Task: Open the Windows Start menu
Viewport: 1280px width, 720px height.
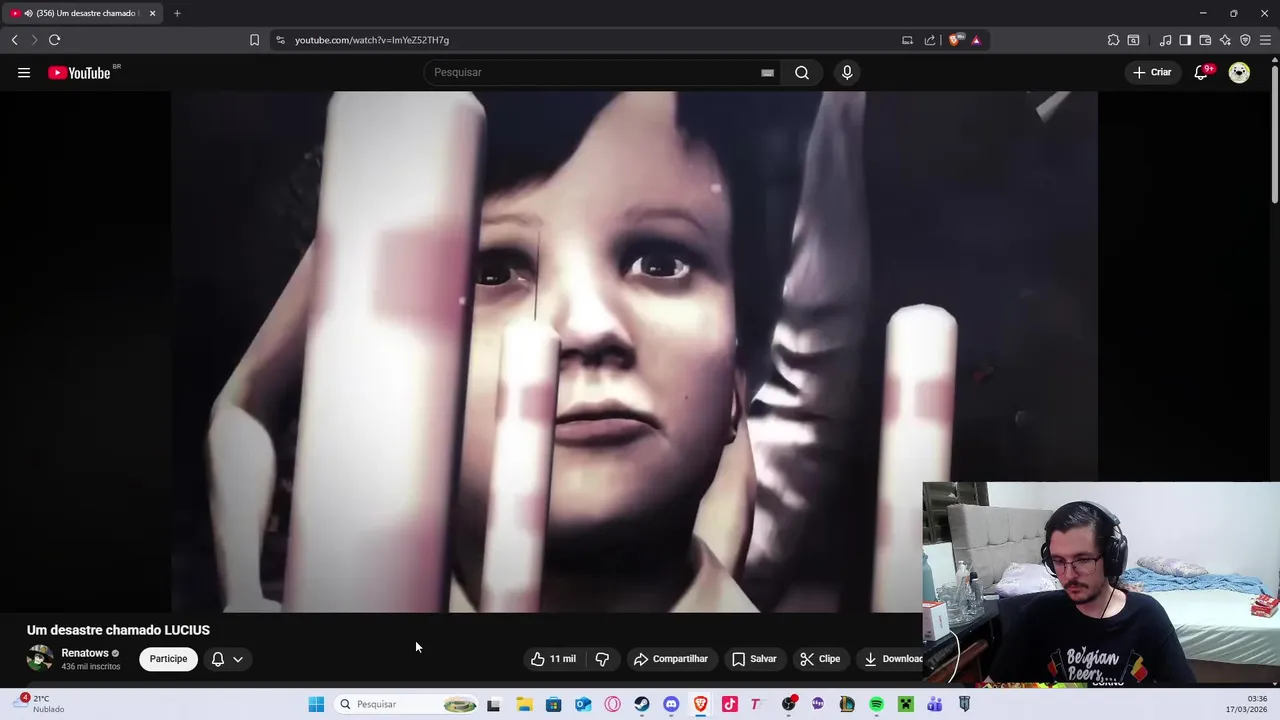Action: 316,704
